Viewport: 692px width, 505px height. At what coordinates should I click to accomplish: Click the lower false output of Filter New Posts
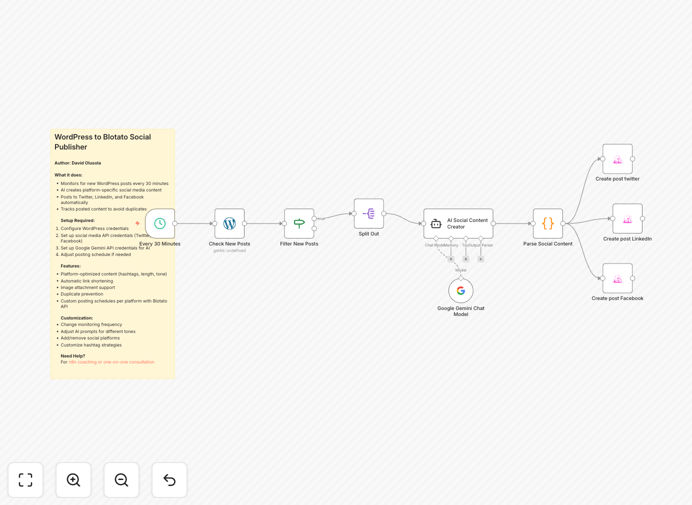[x=314, y=229]
